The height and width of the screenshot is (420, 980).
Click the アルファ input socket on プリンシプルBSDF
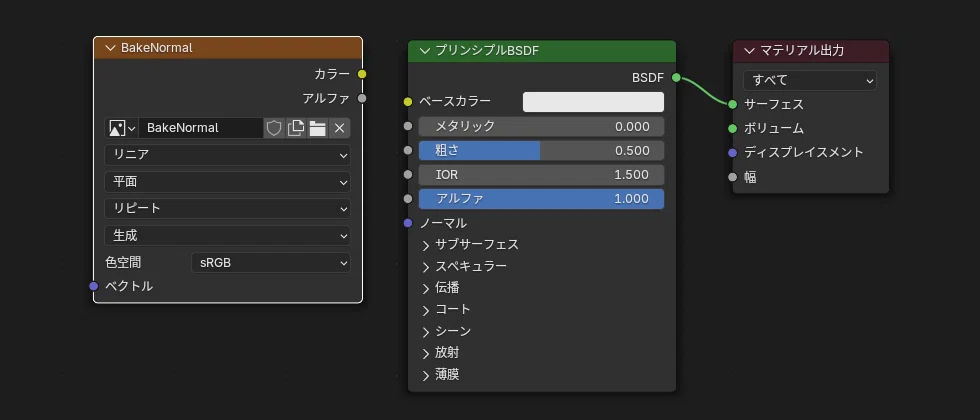pyautogui.click(x=408, y=199)
